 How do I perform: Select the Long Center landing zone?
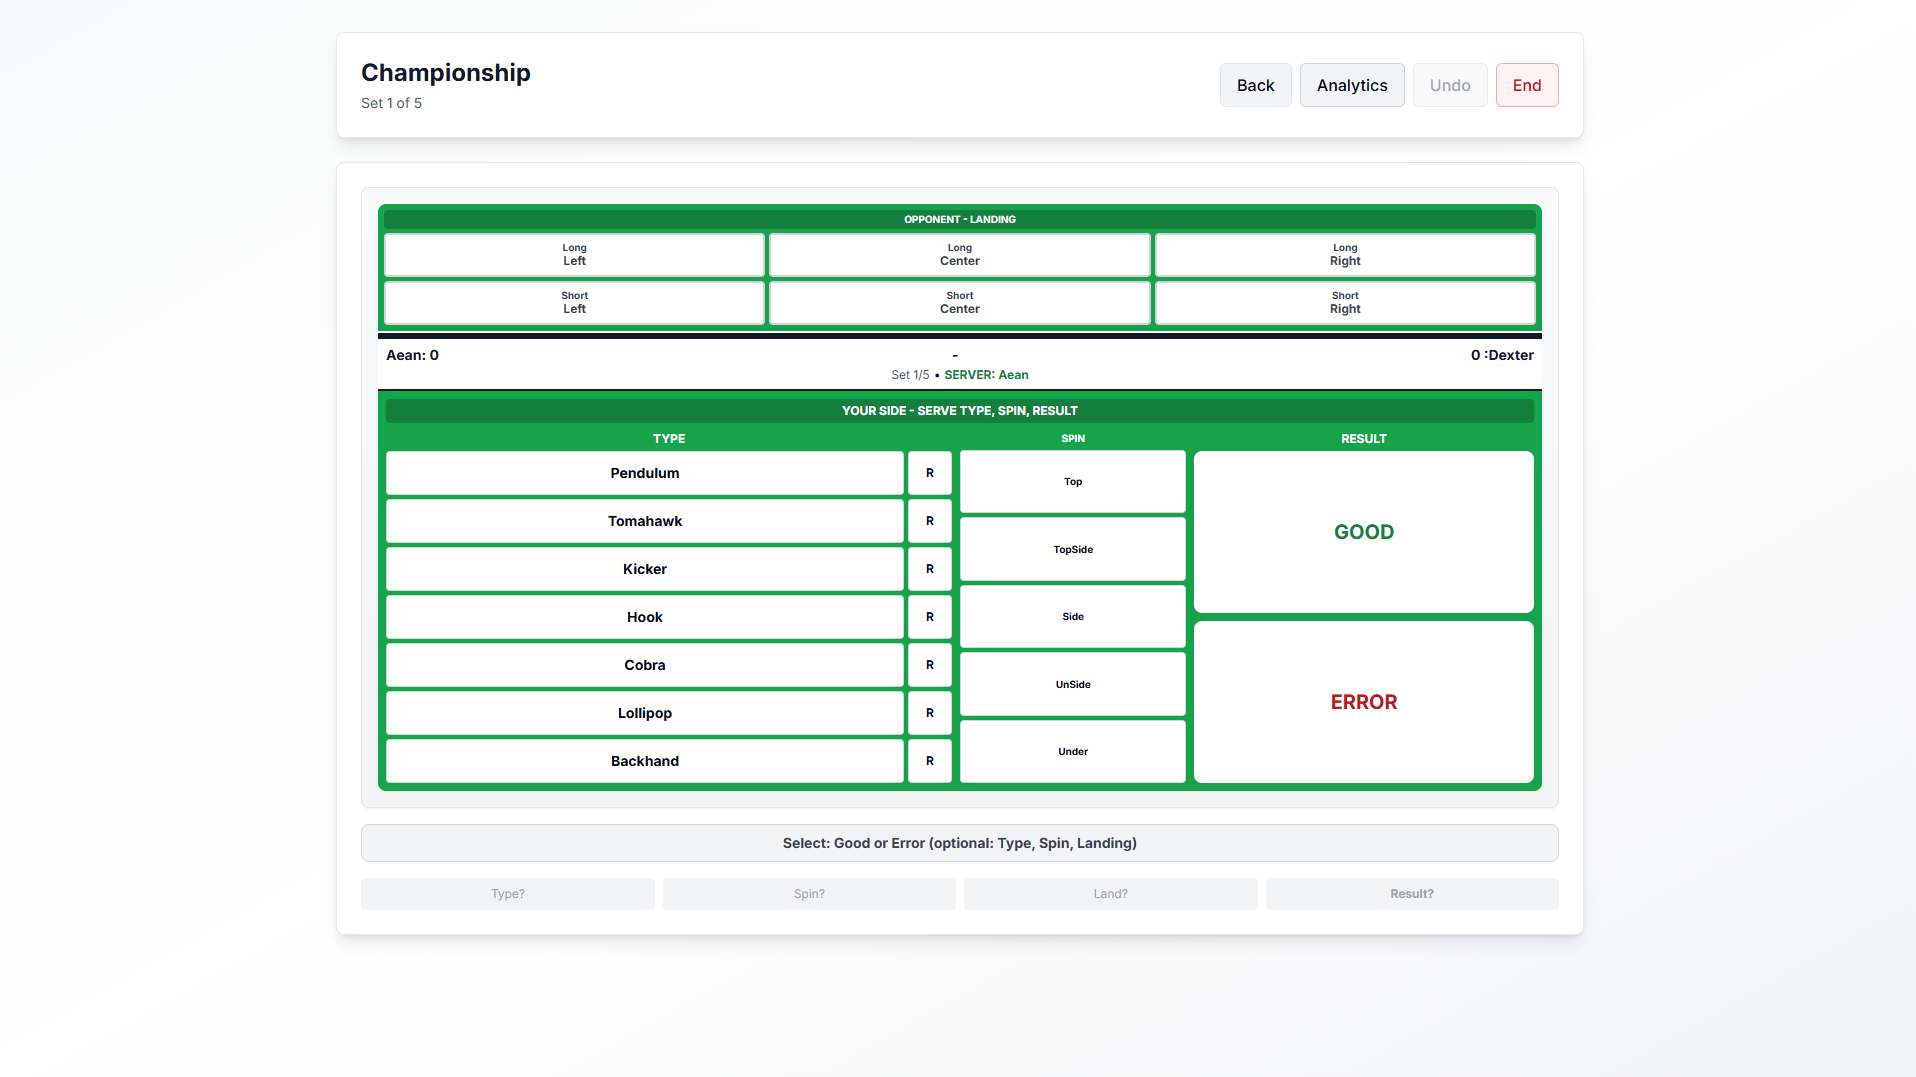[959, 254]
